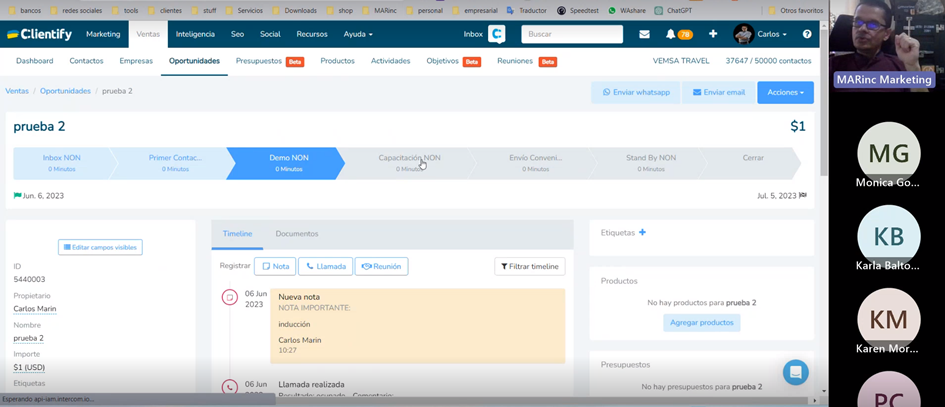
Task: Switch to the Documentos tab
Action: pos(297,234)
